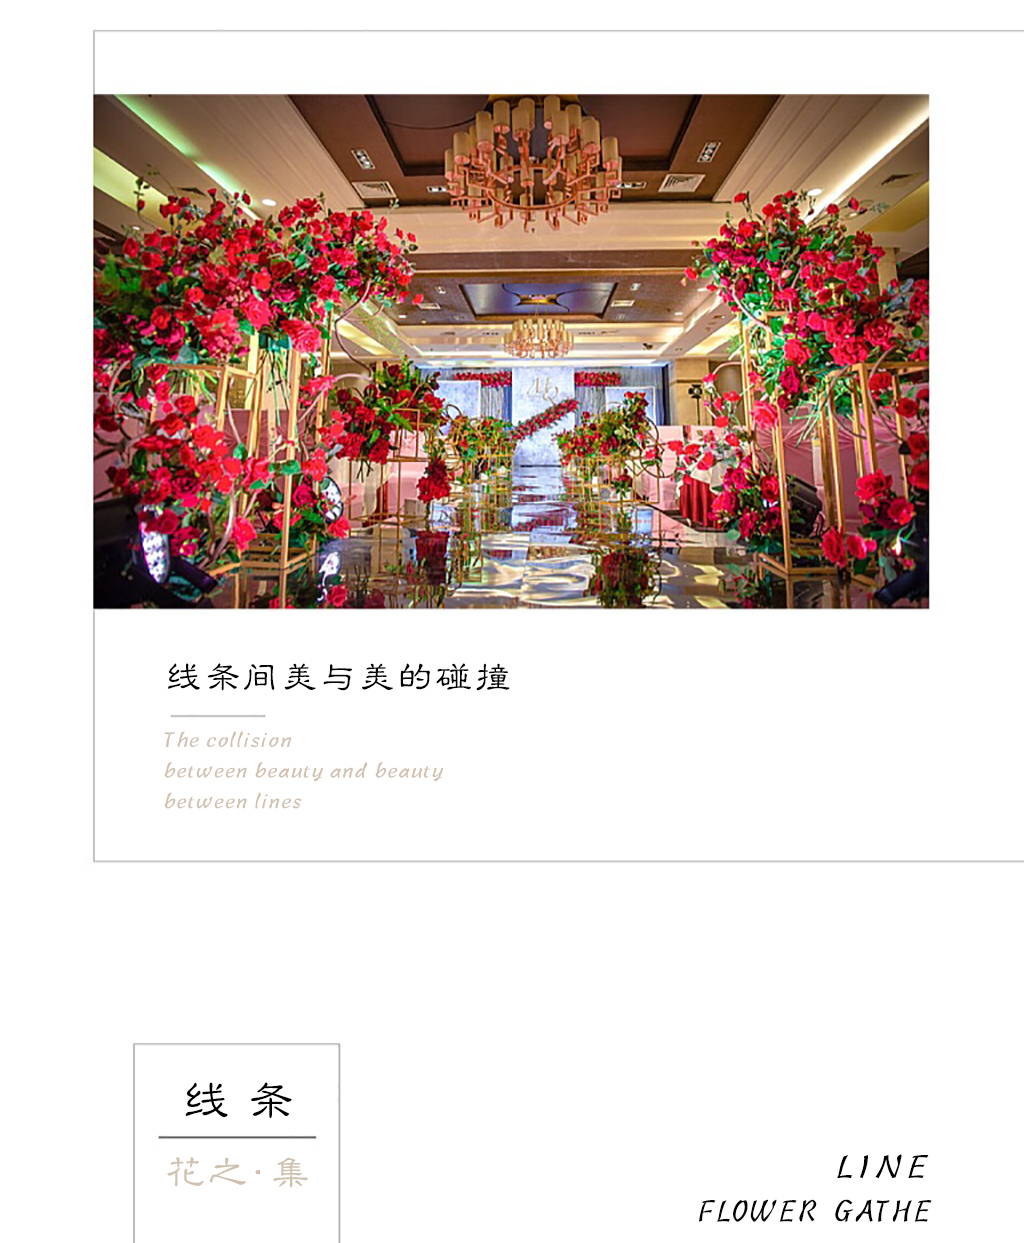
Task: Click the dark divider under 线条
Action: (x=237, y=1137)
